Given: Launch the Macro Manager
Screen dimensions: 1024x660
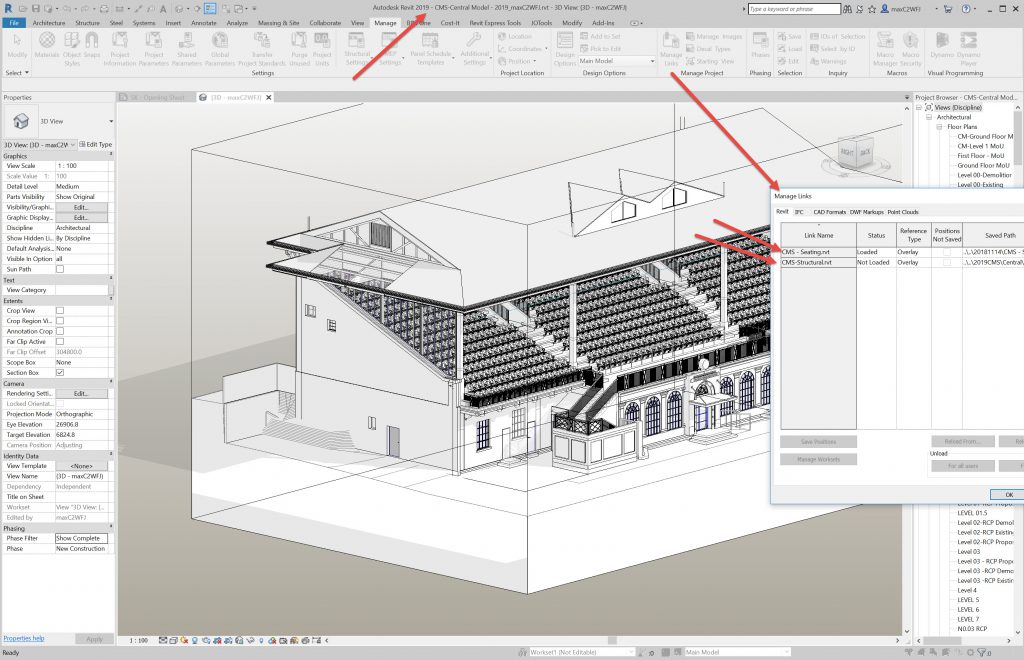Looking at the screenshot, I should (x=885, y=45).
